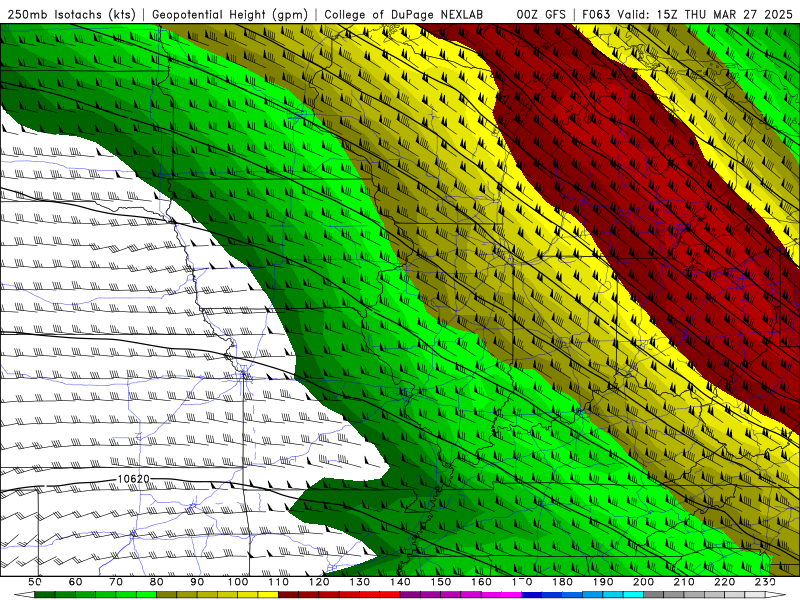Click the 190 tick label on colorbar
Image resolution: width=800 pixels, height=600 pixels.
click(603, 582)
